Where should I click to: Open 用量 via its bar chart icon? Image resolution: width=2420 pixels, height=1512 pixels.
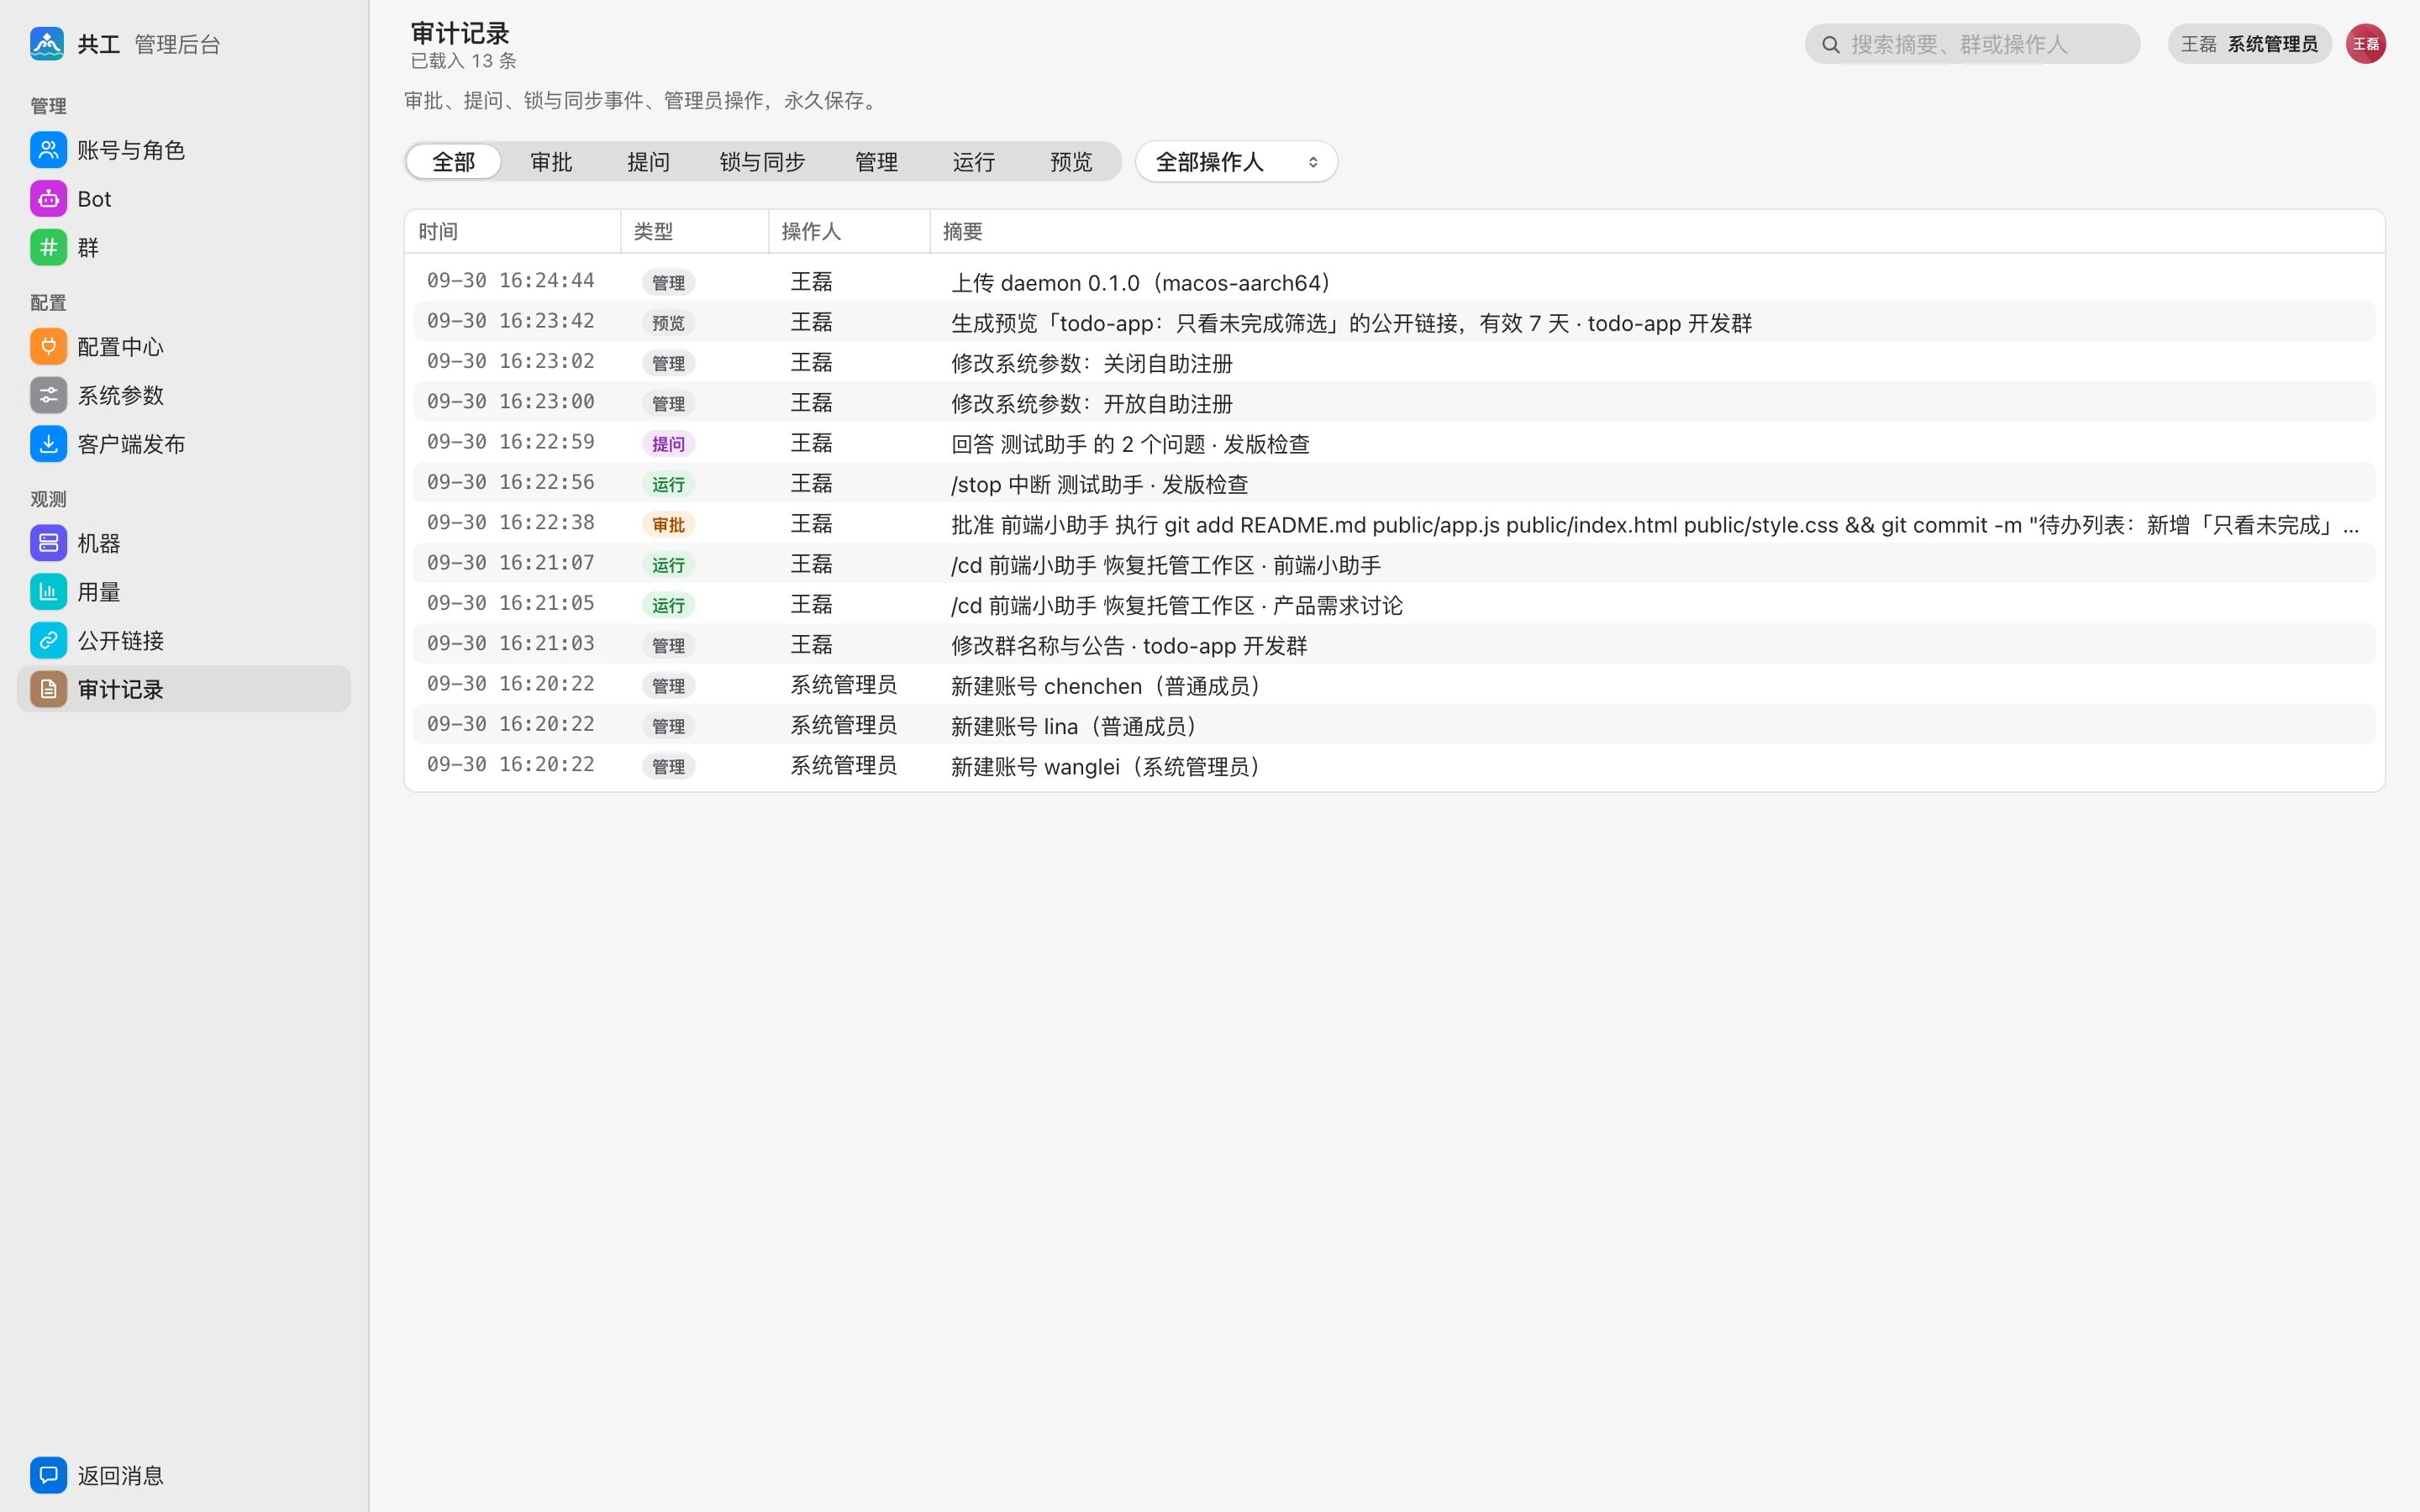(48, 592)
